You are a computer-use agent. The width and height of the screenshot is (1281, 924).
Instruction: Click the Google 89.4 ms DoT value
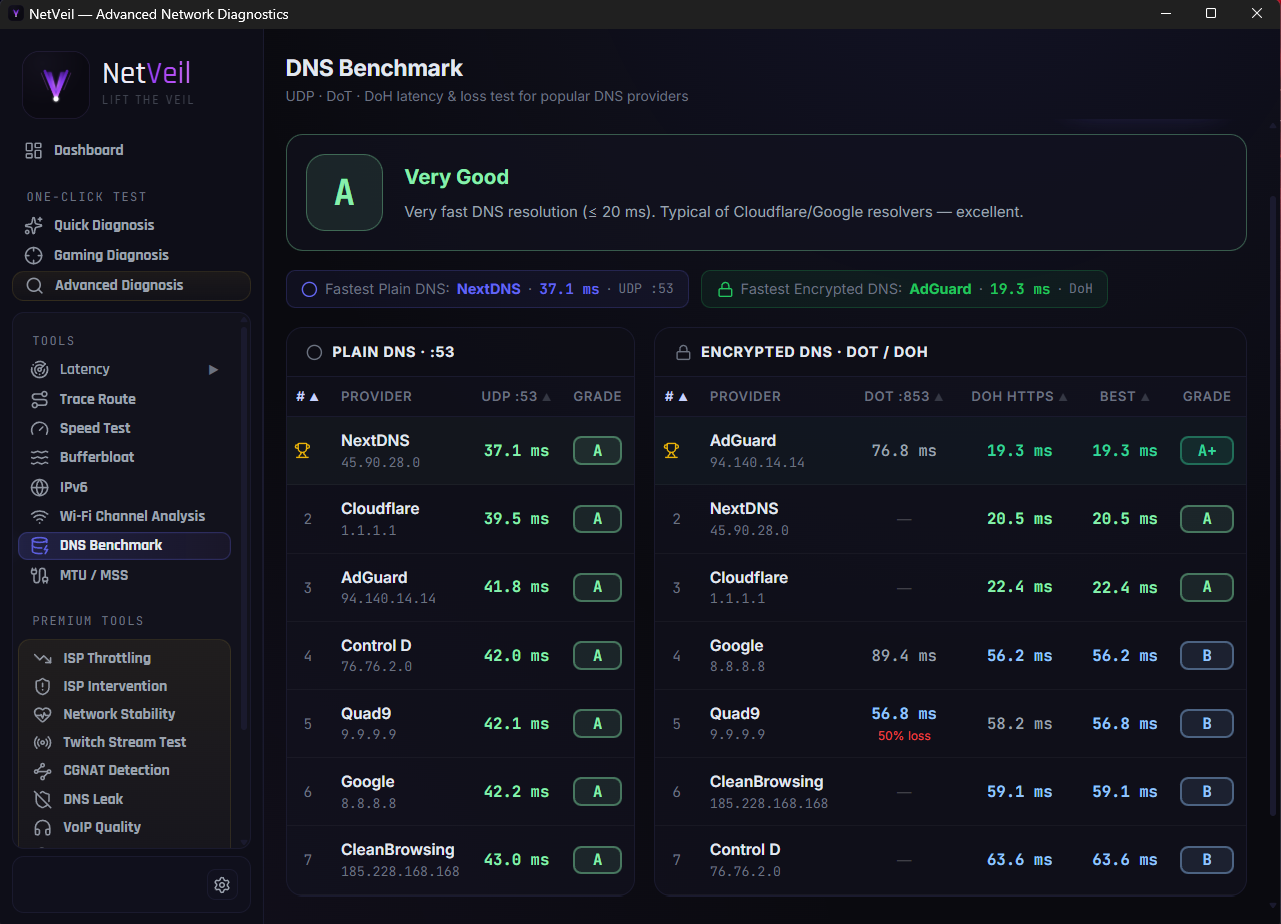click(x=904, y=656)
